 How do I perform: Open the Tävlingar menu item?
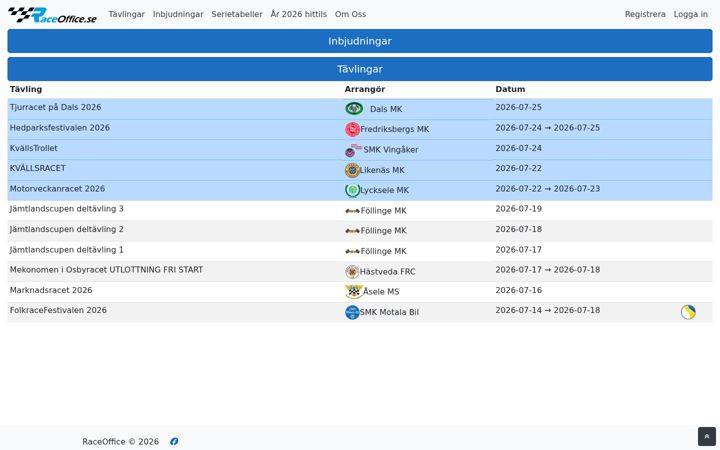(126, 14)
